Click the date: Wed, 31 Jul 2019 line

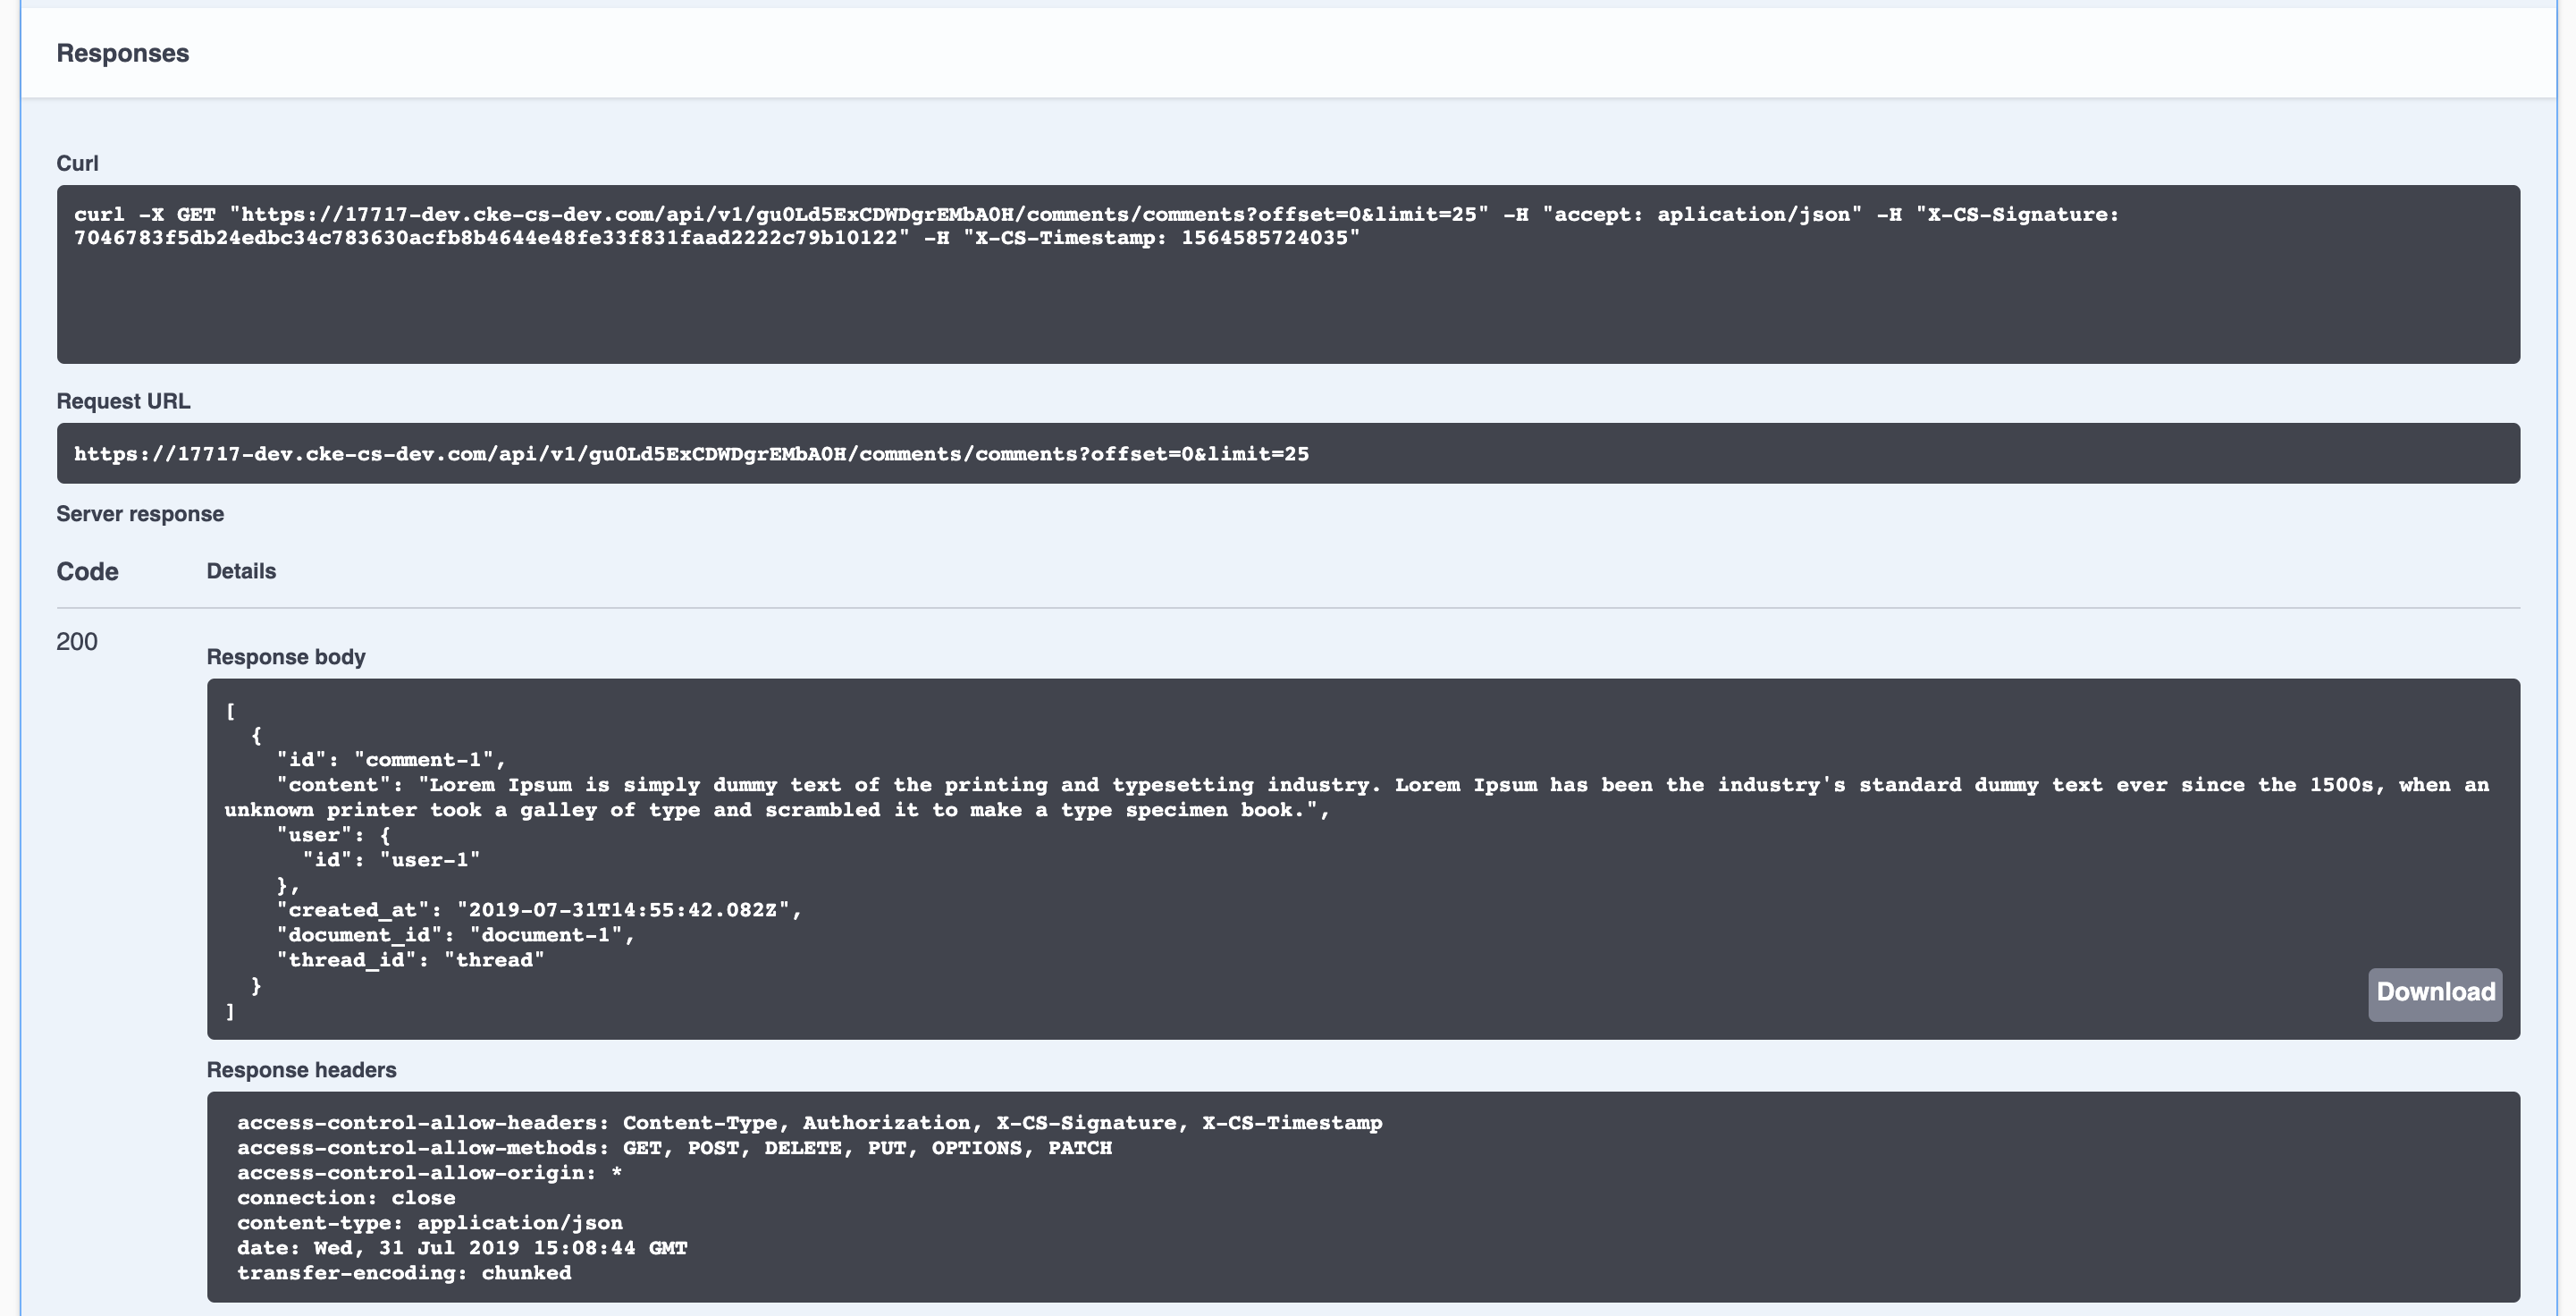(462, 1248)
